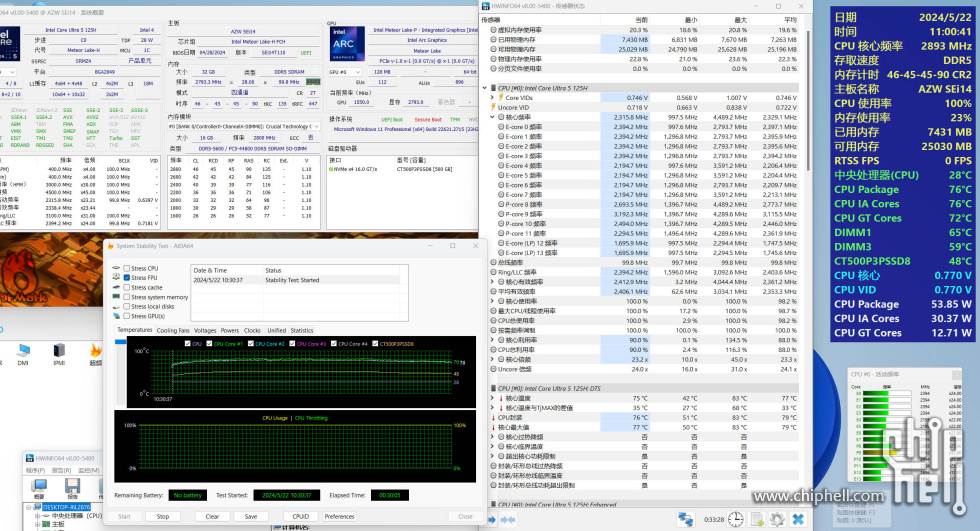Click the blue expand arrows icon at sensor bottom-left
980x531 pixels.
[x=492, y=520]
